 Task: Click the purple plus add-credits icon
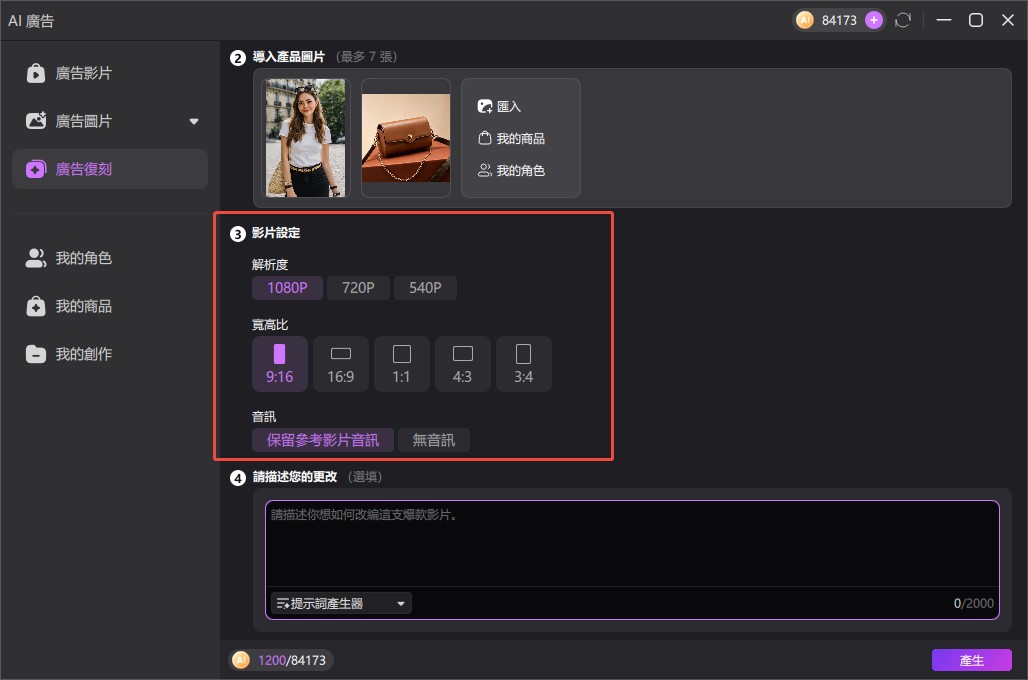pyautogui.click(x=873, y=20)
